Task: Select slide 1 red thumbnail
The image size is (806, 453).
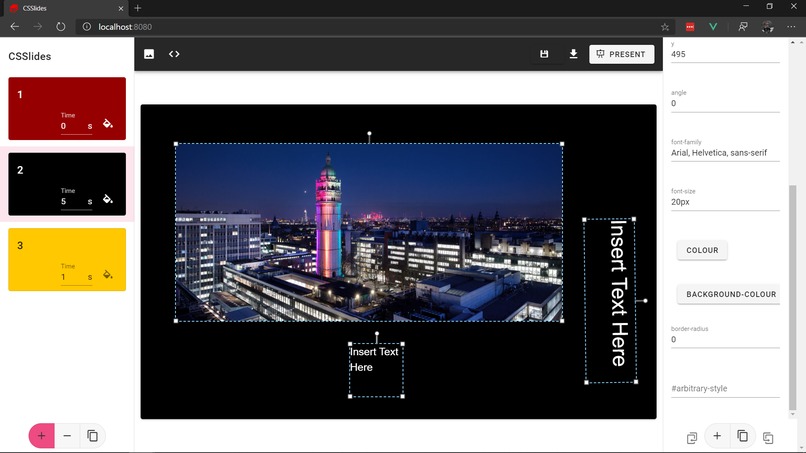Action: [x=67, y=108]
